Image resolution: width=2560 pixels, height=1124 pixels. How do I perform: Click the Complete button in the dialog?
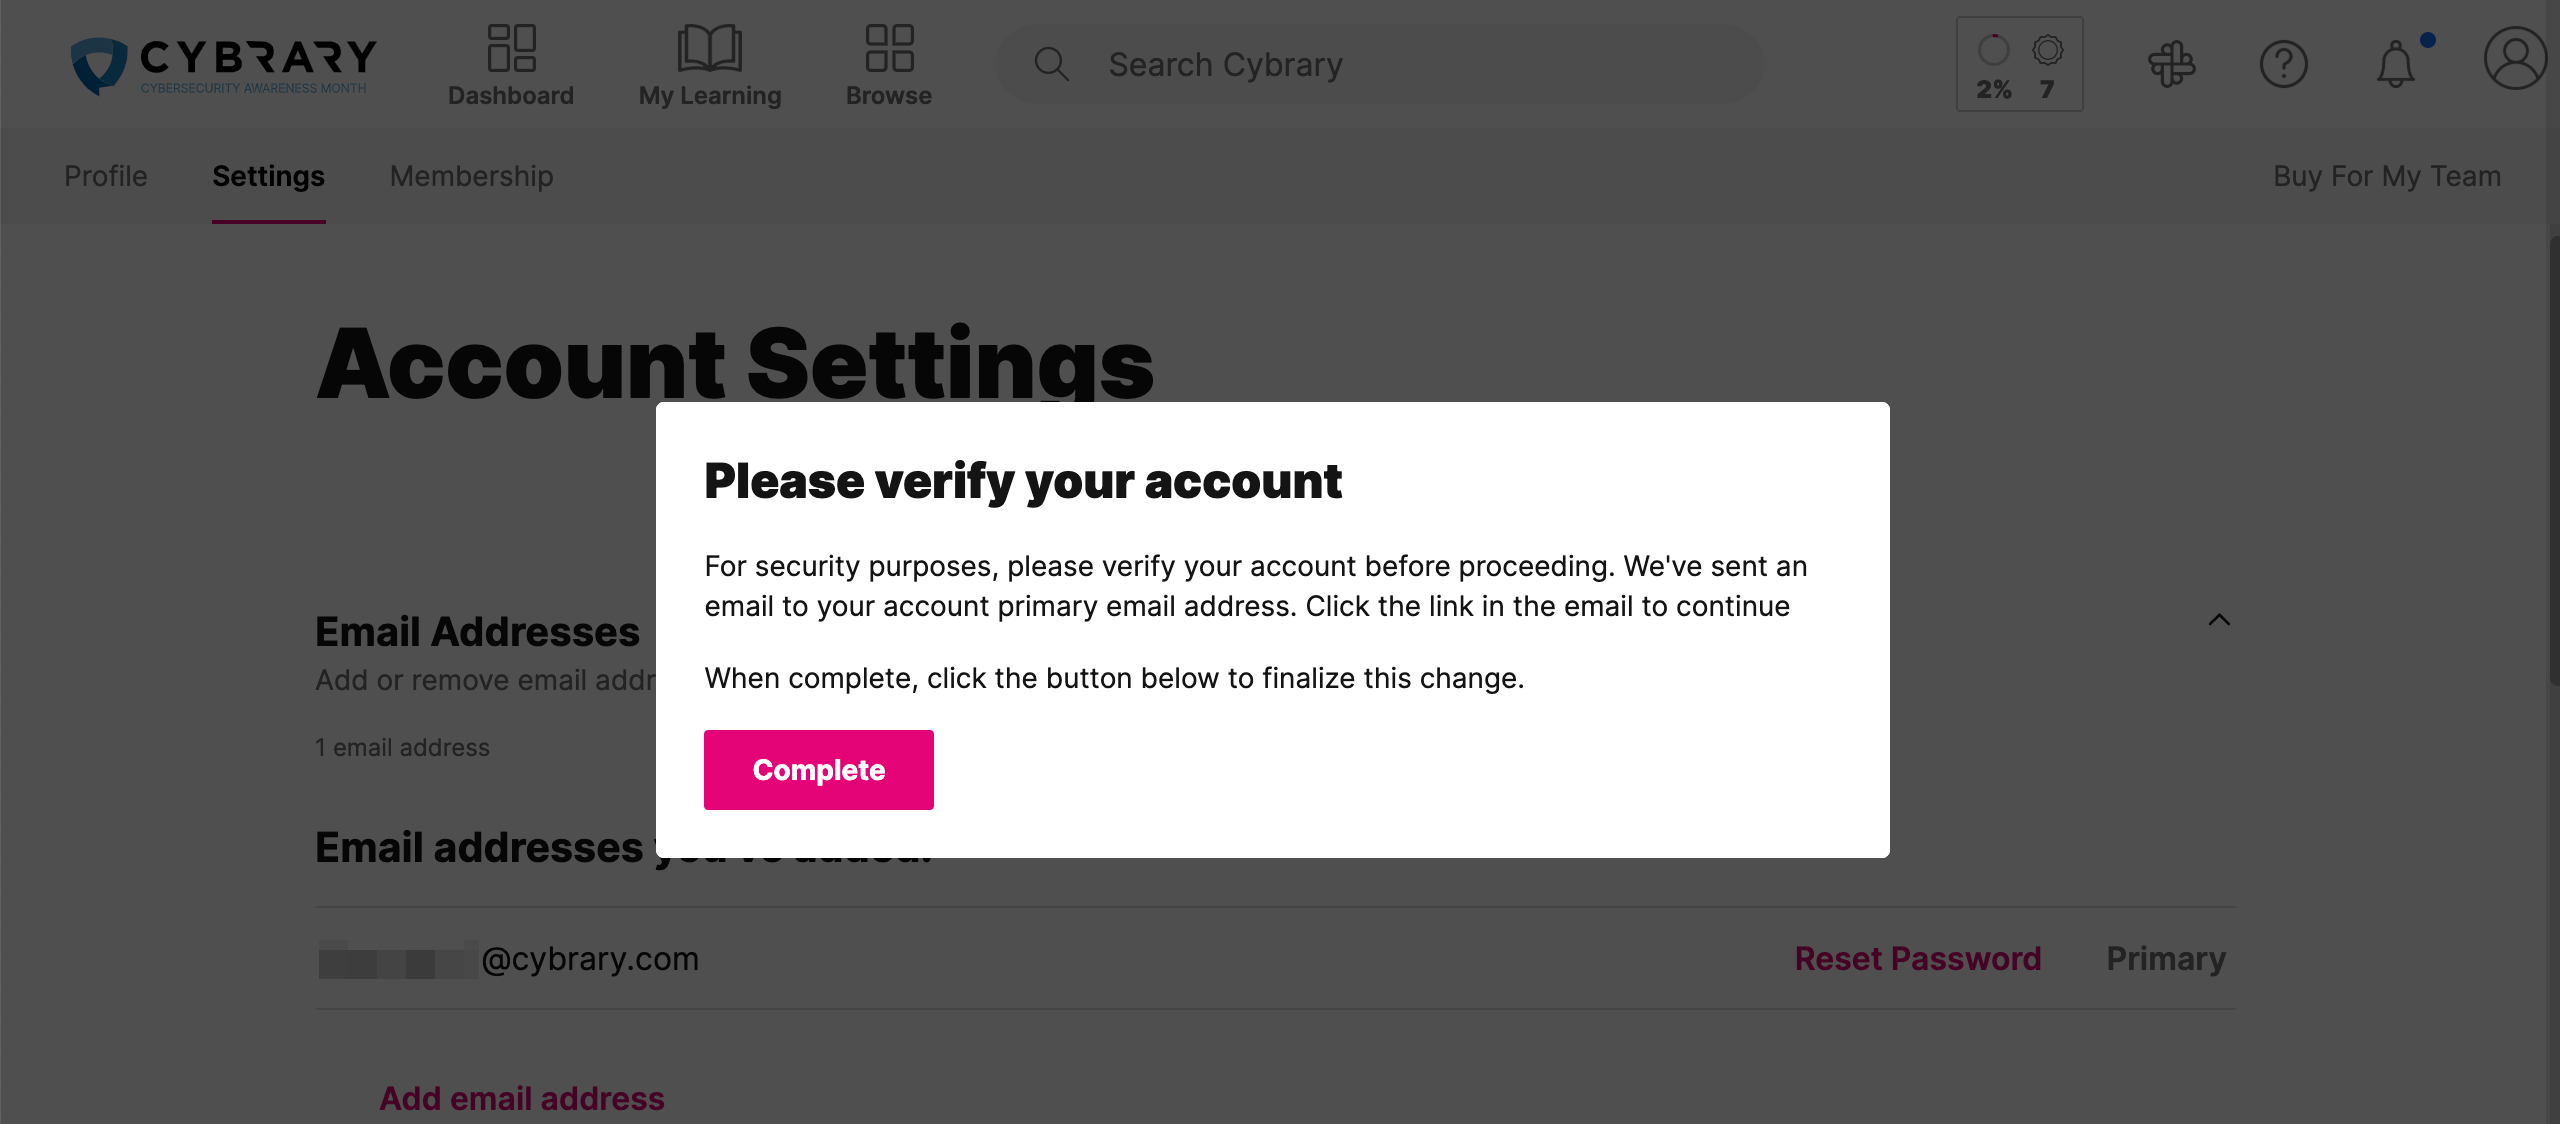(x=818, y=770)
